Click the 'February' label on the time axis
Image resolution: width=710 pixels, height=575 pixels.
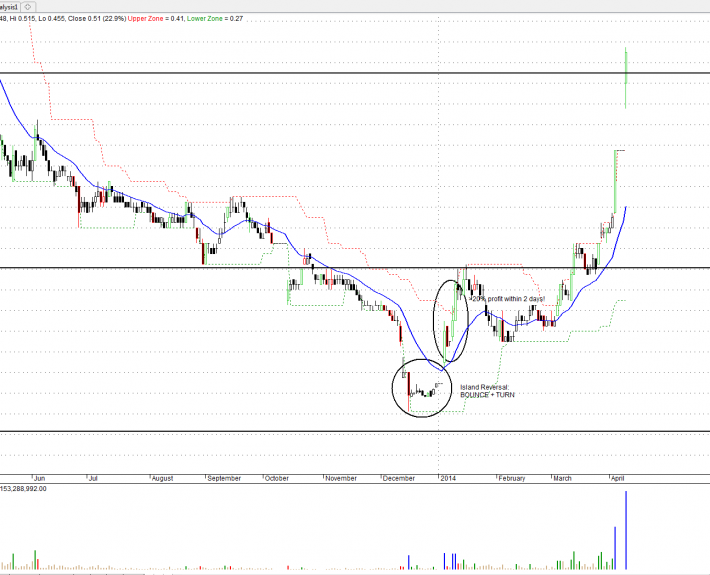(x=511, y=478)
